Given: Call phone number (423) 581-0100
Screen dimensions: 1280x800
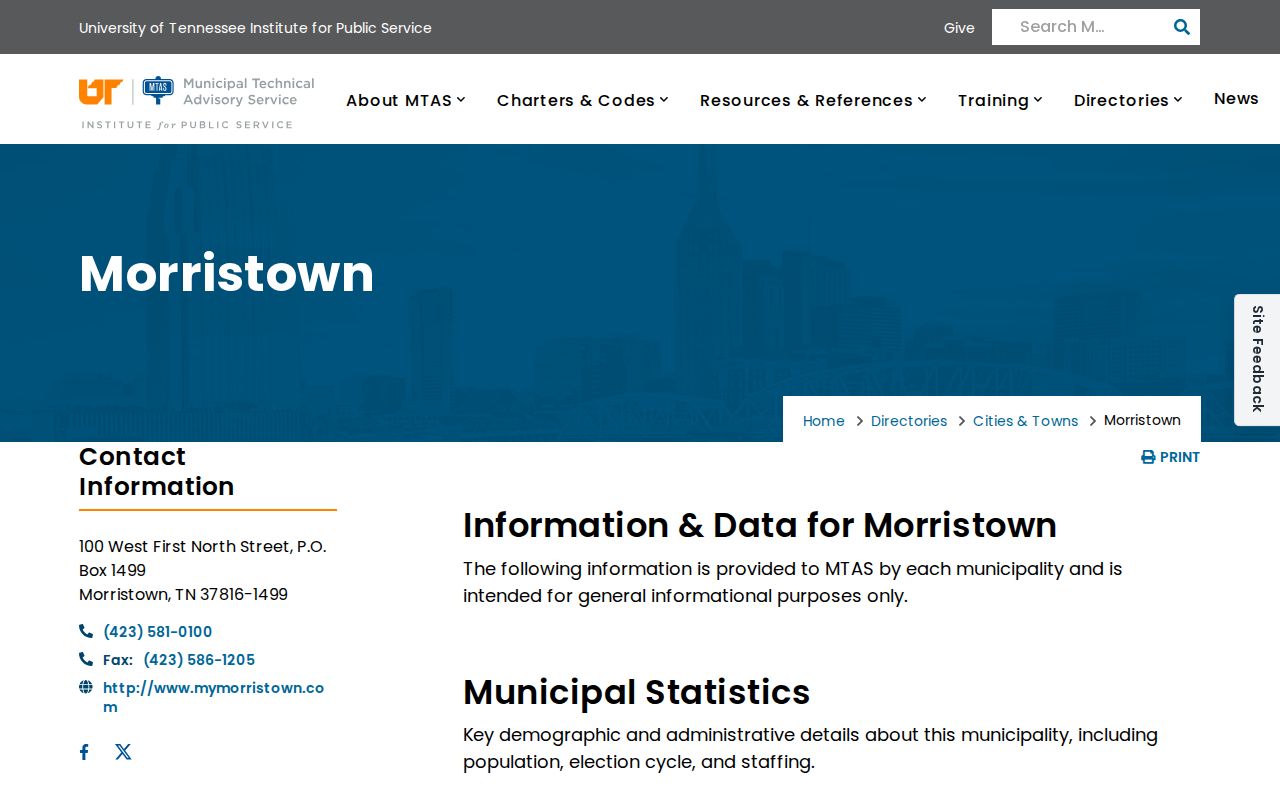Looking at the screenshot, I should (x=158, y=632).
